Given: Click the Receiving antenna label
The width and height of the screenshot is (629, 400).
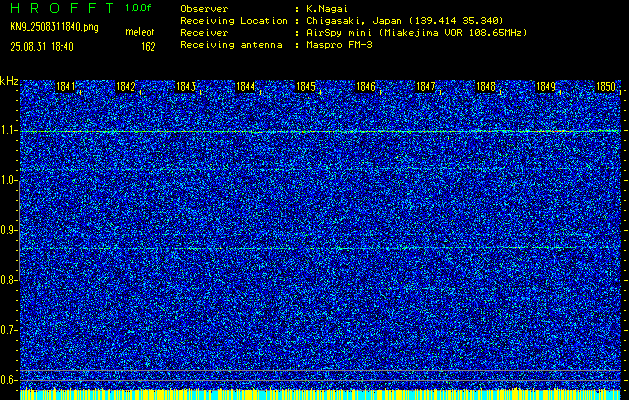Looking at the screenshot, I should point(231,45).
